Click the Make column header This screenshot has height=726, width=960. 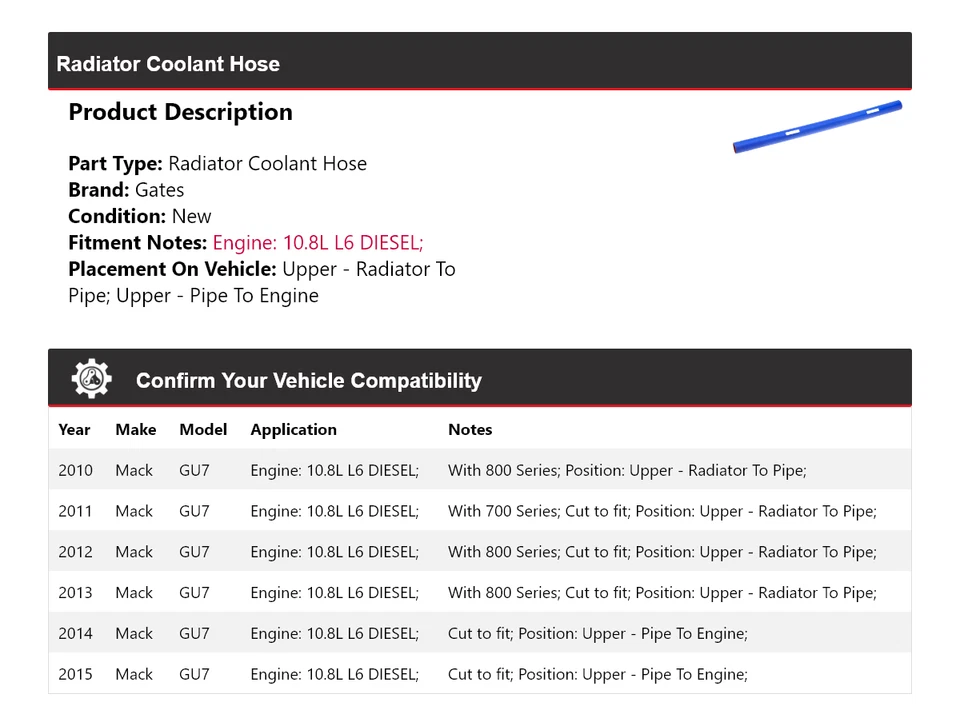tap(135, 430)
